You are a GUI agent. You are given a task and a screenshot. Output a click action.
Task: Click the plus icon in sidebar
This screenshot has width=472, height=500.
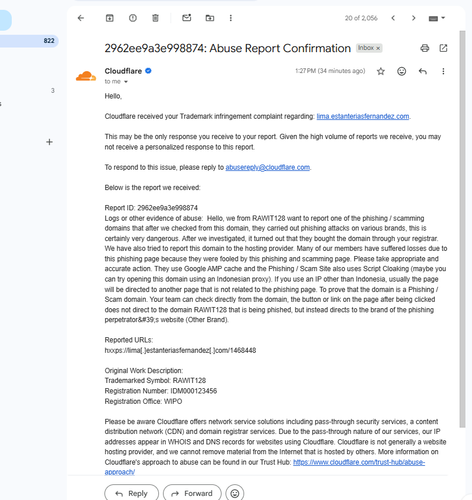[x=49, y=142]
